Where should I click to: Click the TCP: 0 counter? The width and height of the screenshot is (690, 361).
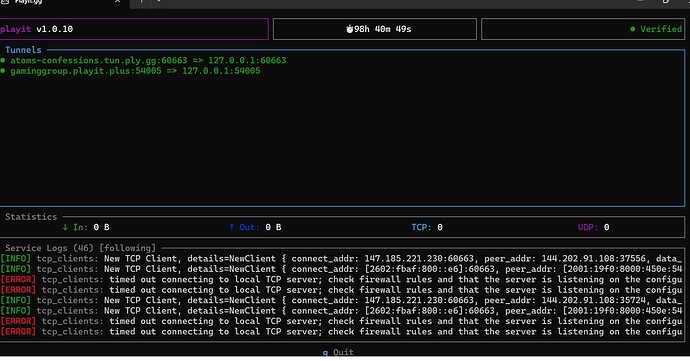click(427, 227)
